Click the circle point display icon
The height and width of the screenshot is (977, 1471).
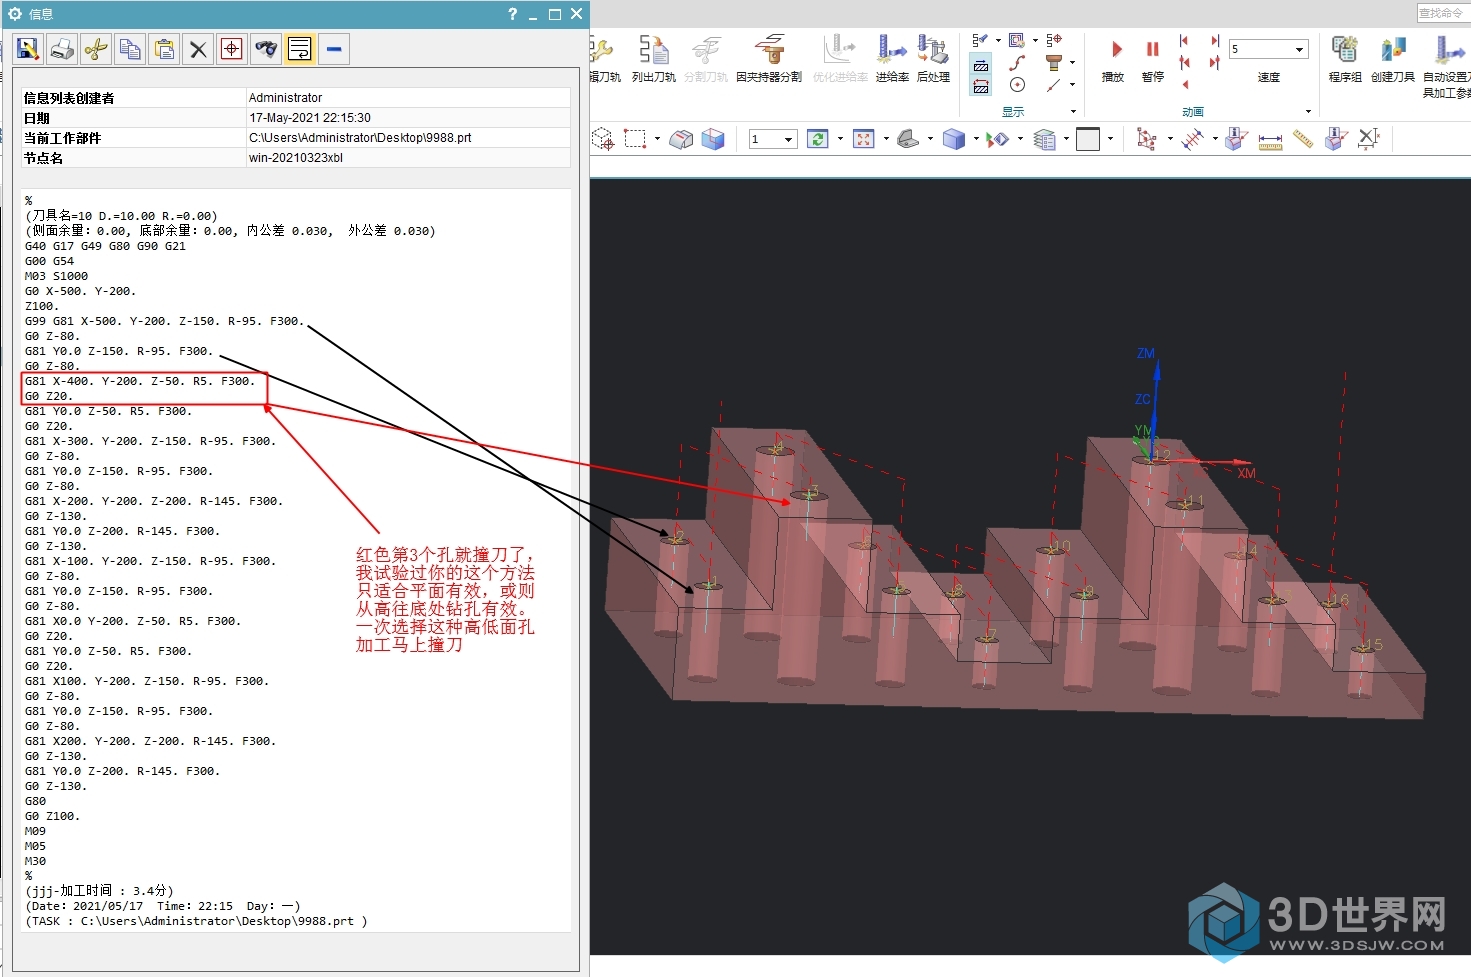pos(1017,85)
